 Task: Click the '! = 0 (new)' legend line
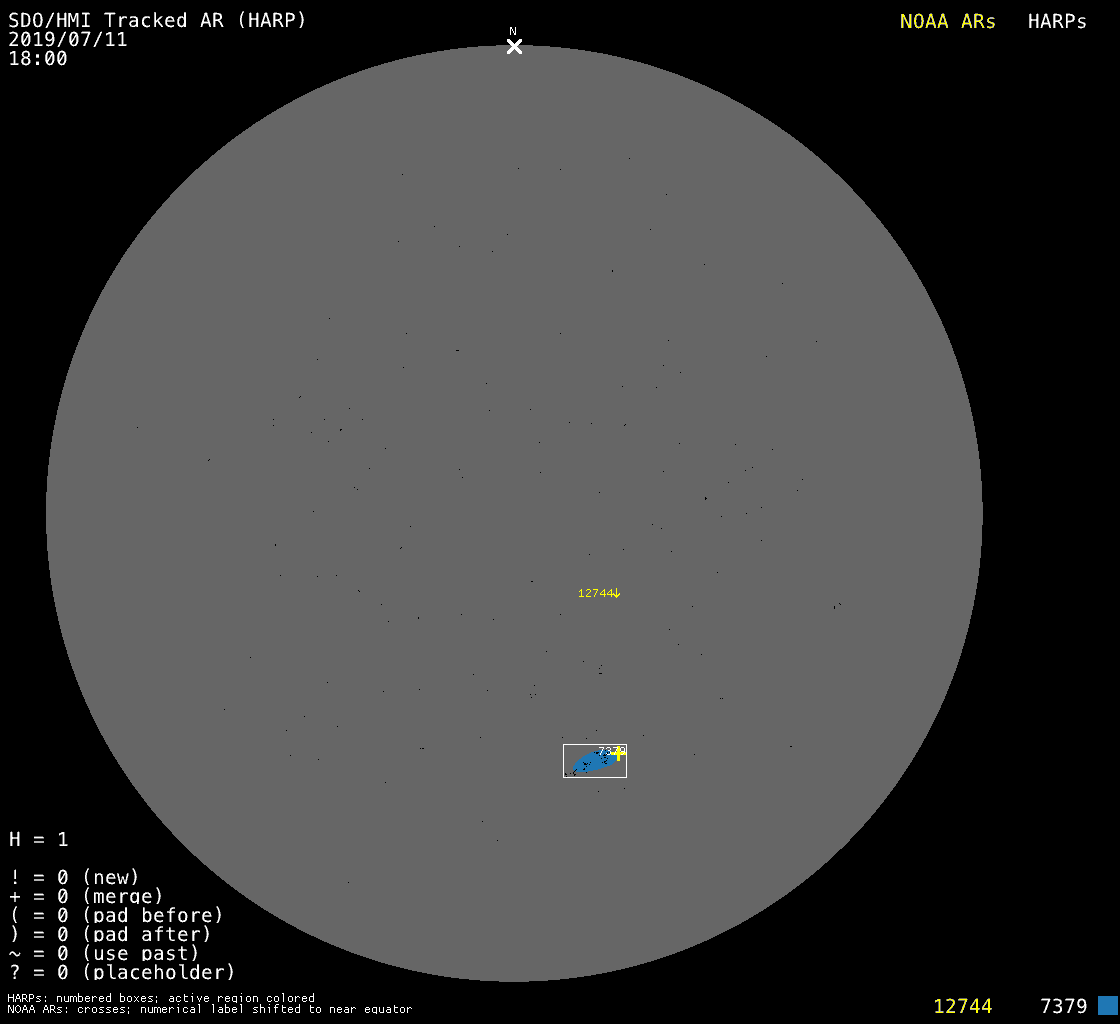pos(74,877)
